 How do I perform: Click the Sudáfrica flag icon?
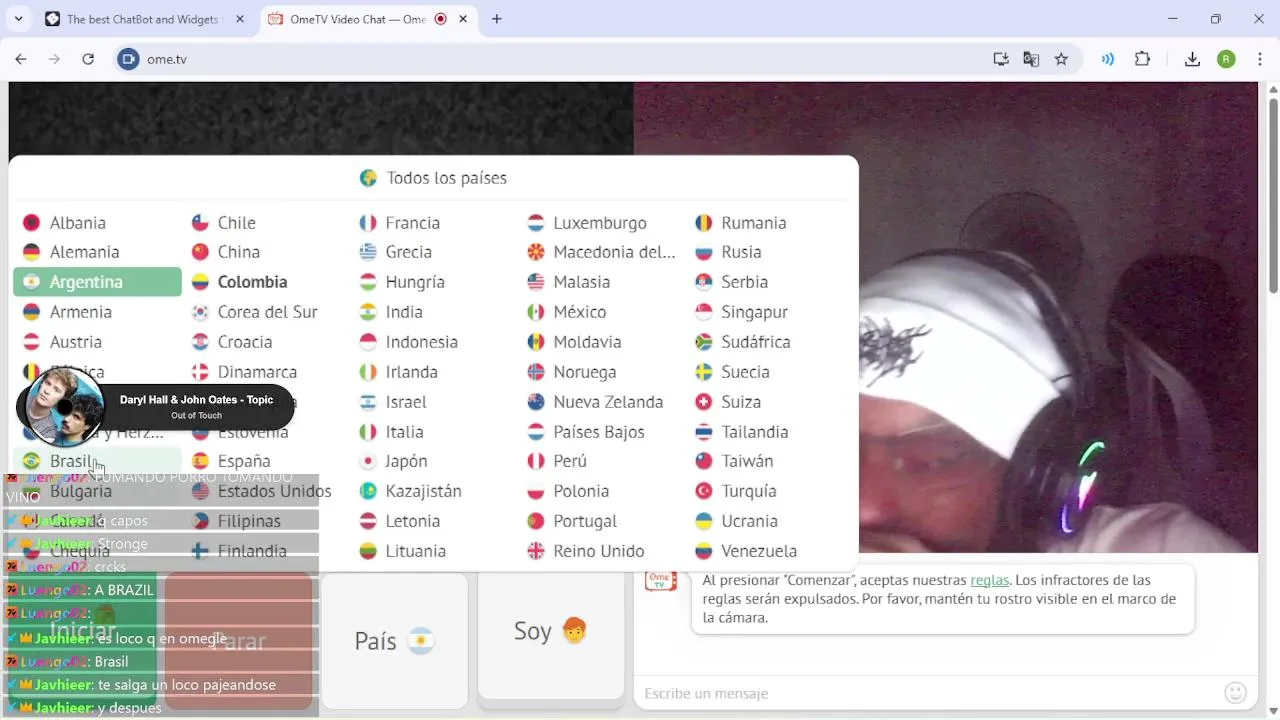[704, 342]
